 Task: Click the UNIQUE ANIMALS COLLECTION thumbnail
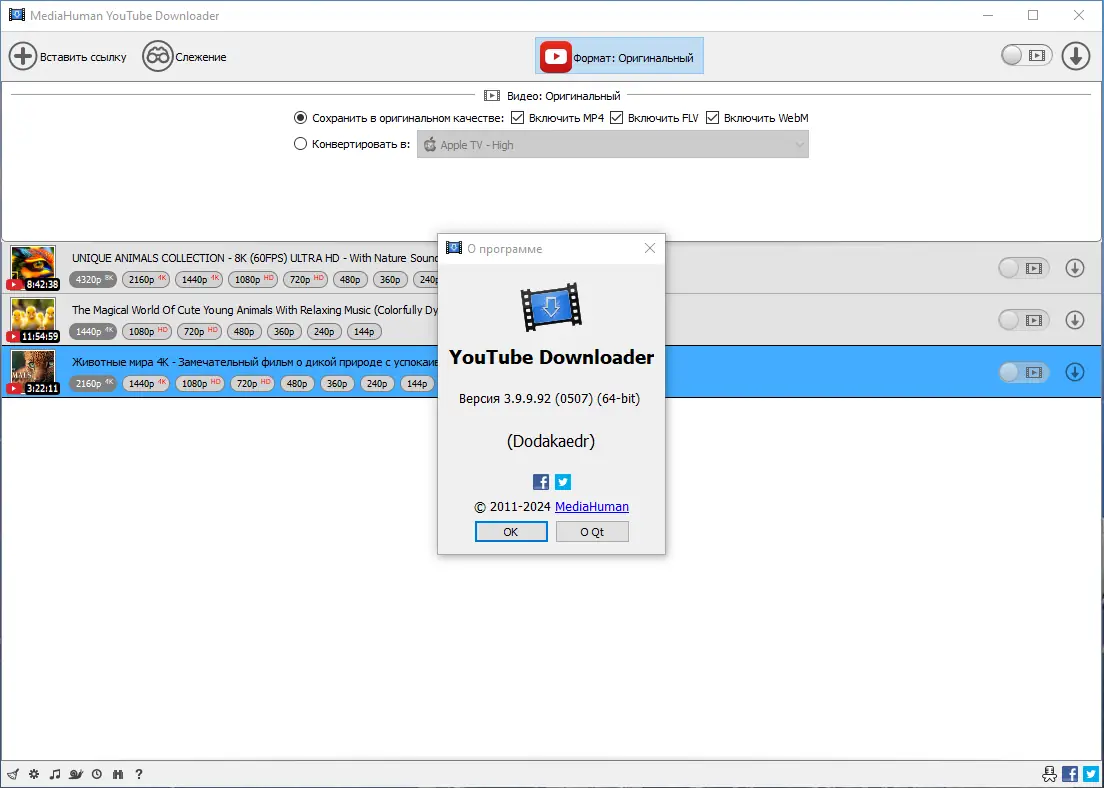tap(33, 268)
